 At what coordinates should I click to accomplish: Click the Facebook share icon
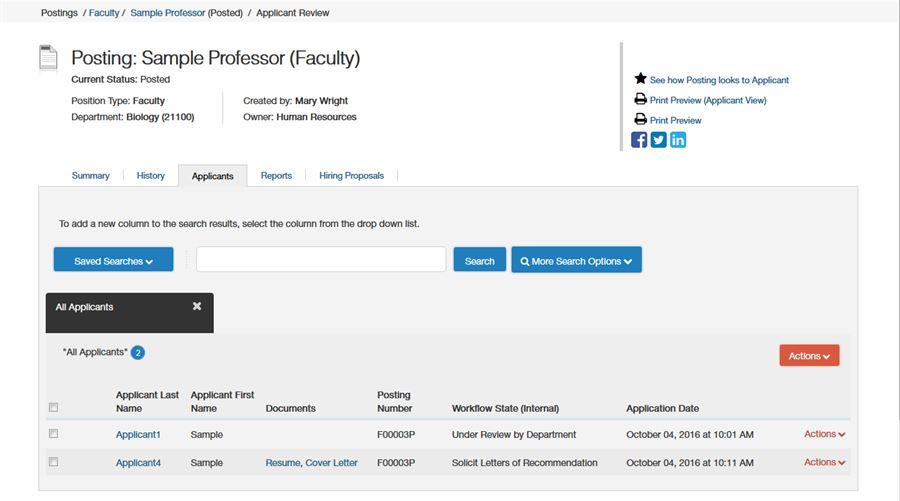pyautogui.click(x=640, y=140)
